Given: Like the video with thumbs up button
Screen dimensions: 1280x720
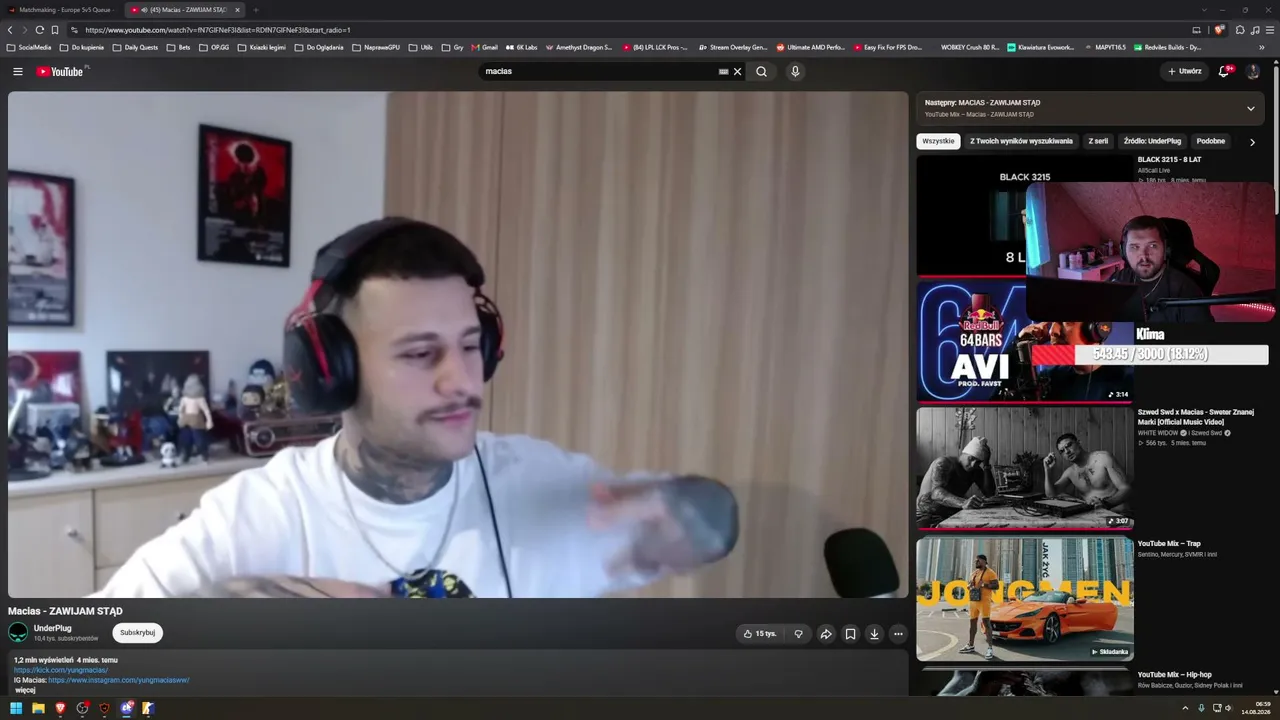Looking at the screenshot, I should click(x=760, y=633).
